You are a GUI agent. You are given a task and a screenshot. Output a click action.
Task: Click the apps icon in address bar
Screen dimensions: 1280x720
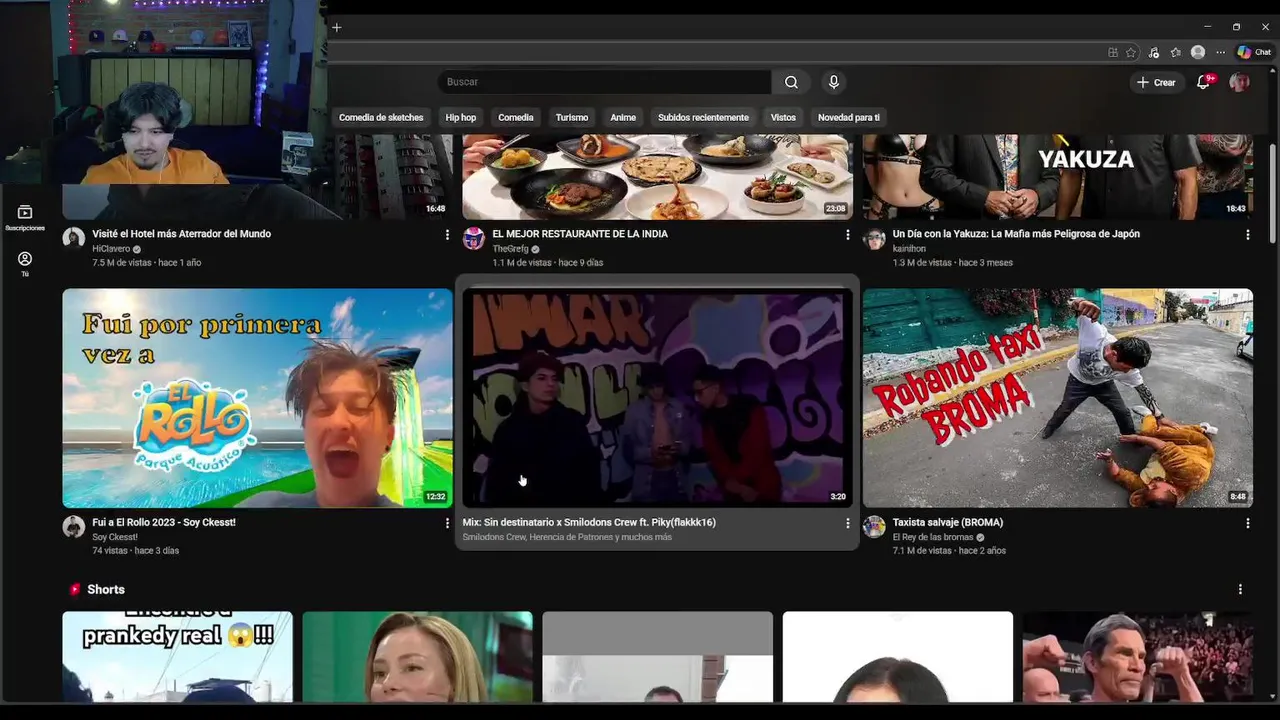tap(1113, 52)
